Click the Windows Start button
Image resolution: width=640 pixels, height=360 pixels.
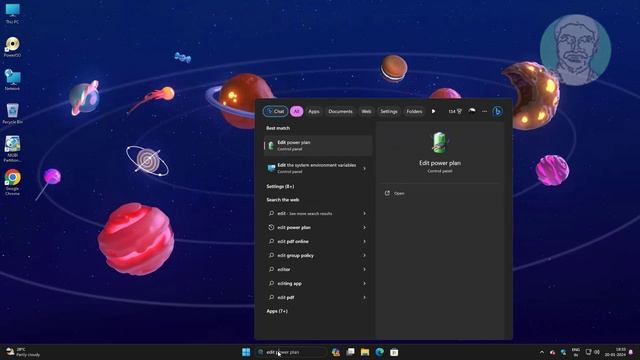(246, 352)
